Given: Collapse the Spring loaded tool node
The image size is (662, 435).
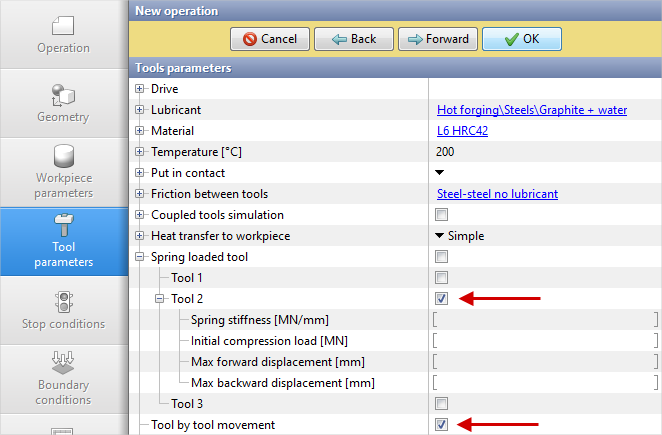Looking at the screenshot, I should (x=140, y=257).
